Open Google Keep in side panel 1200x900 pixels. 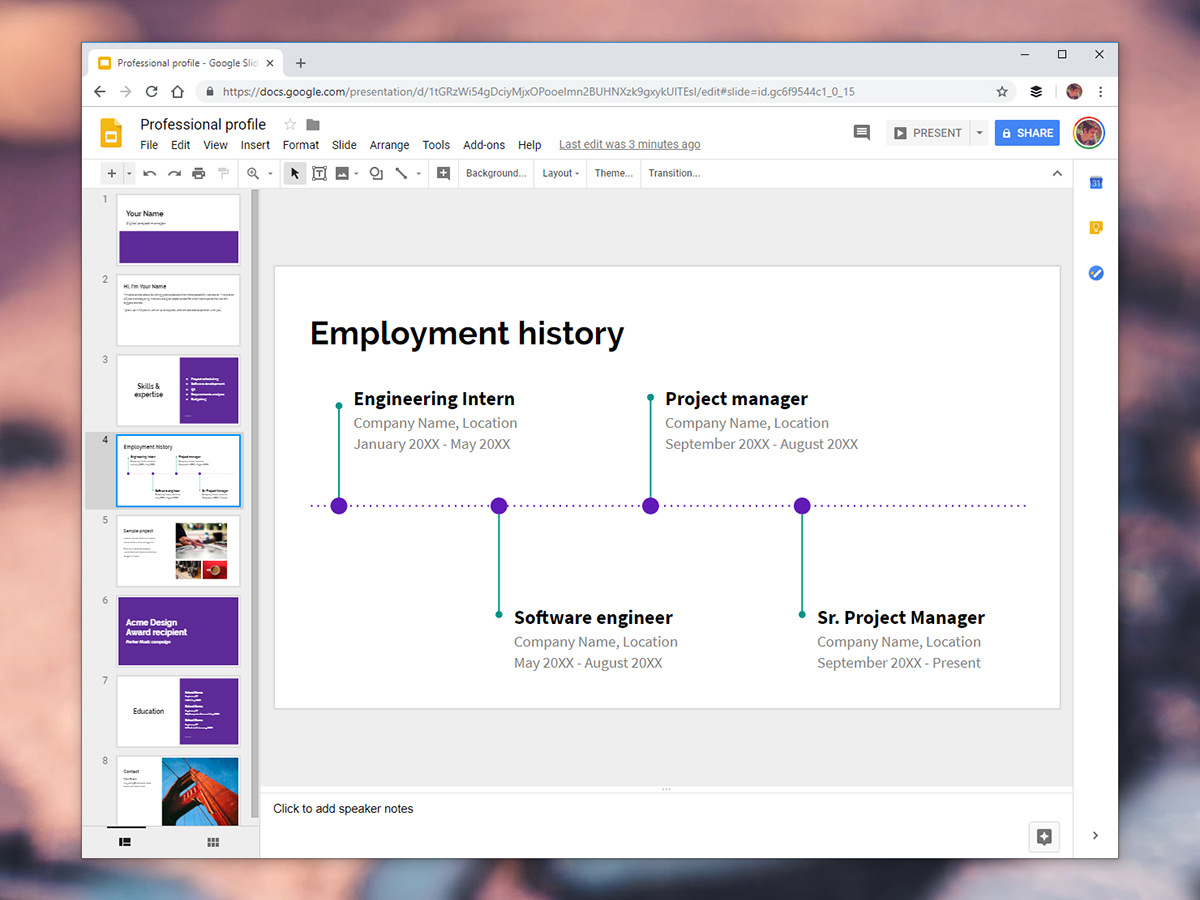coord(1095,228)
